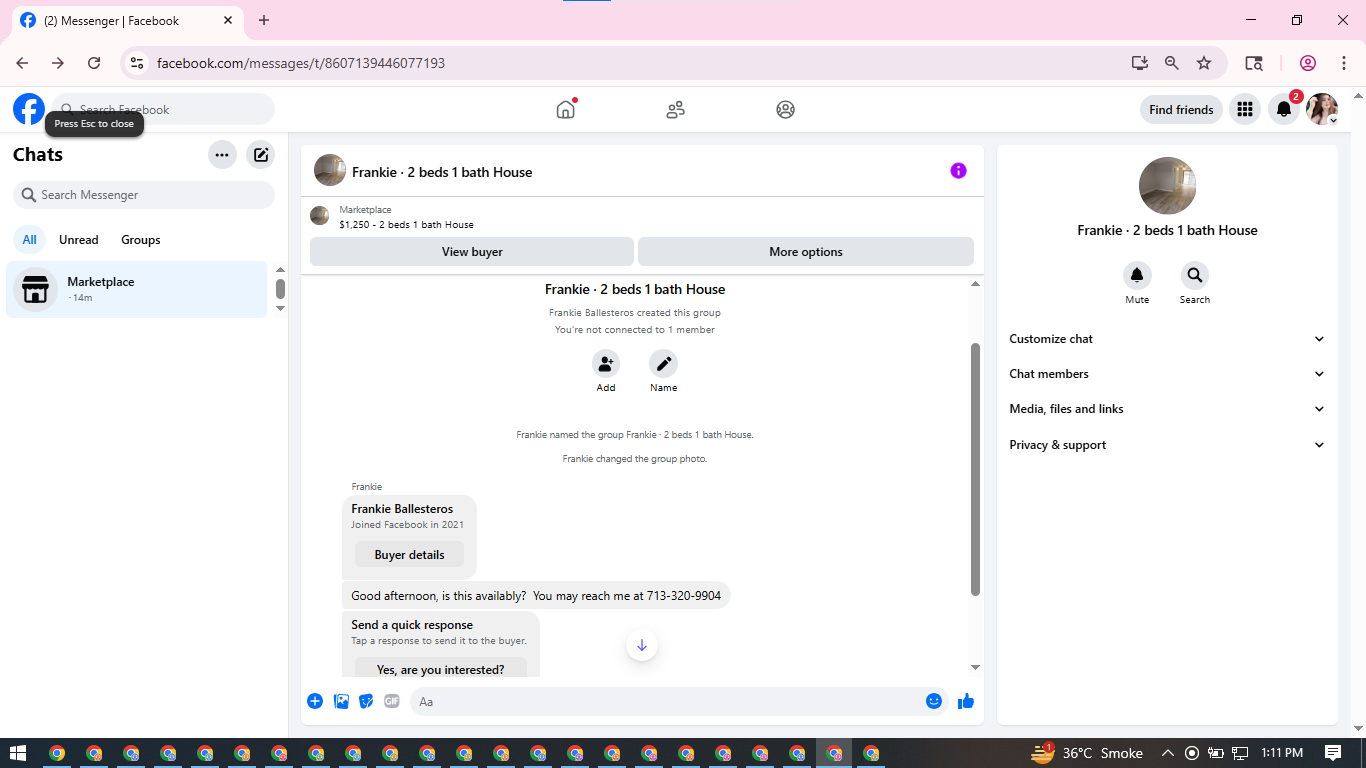Expand the Privacy & support section
1366x768 pixels.
[1167, 445]
